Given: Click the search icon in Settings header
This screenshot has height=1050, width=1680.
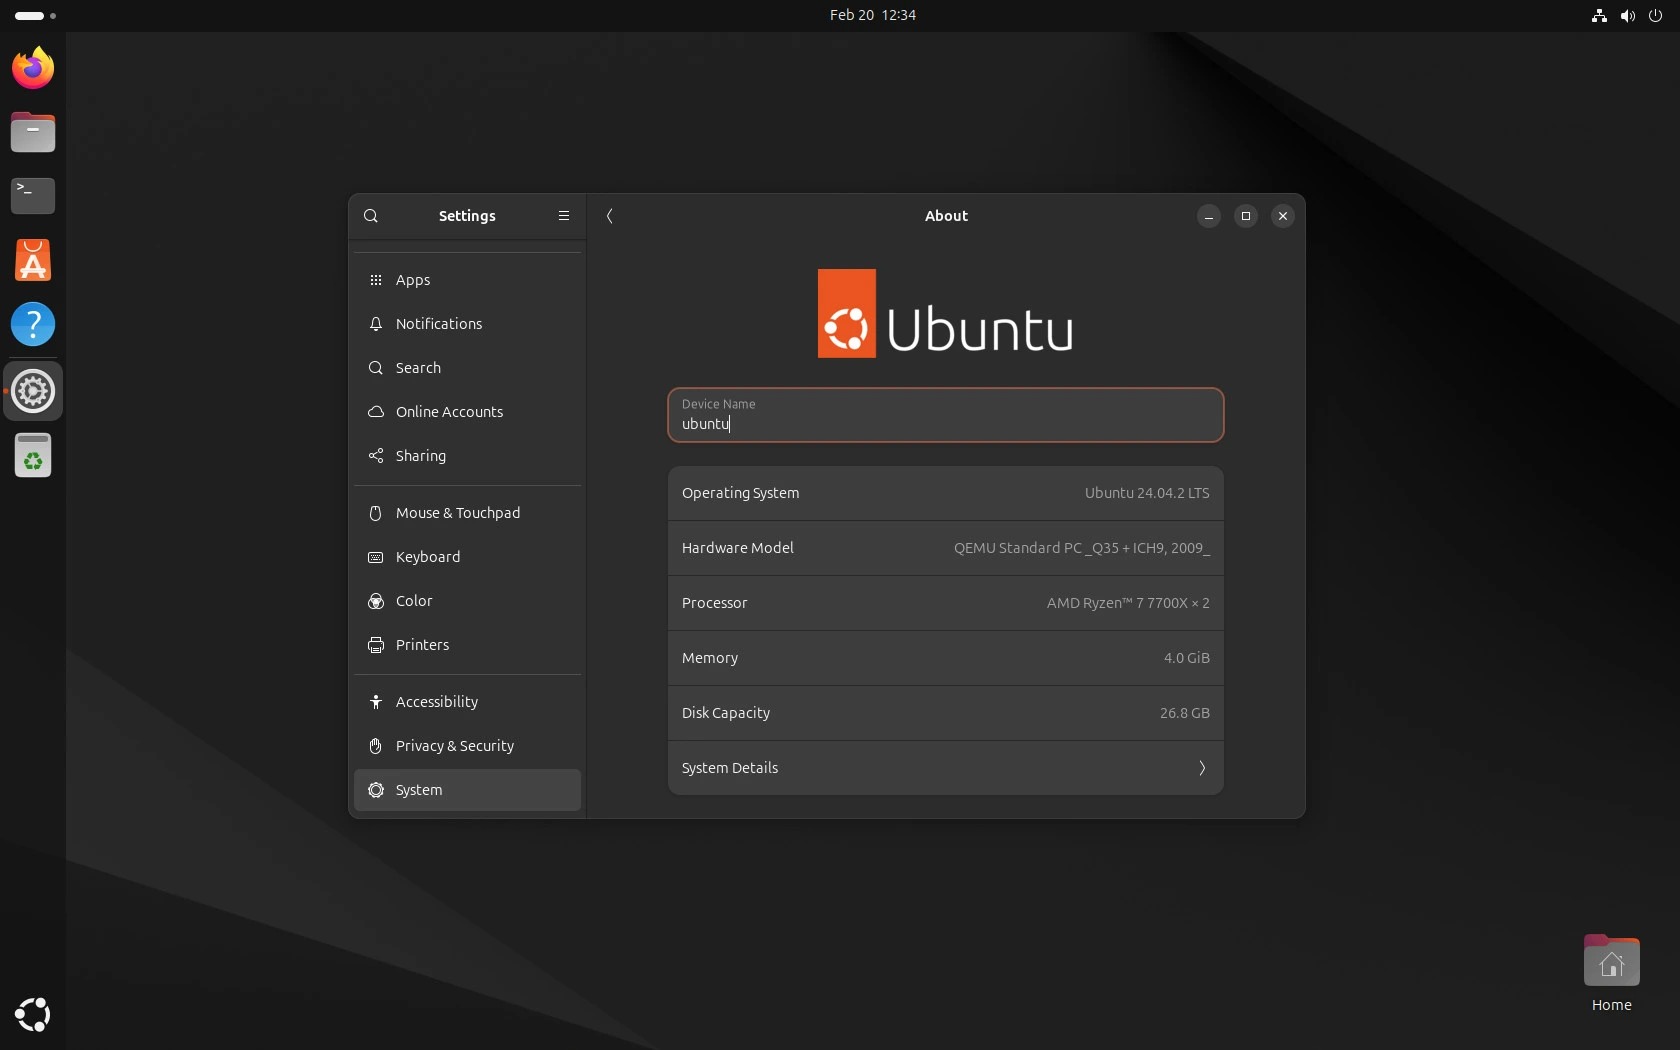Looking at the screenshot, I should tap(371, 216).
